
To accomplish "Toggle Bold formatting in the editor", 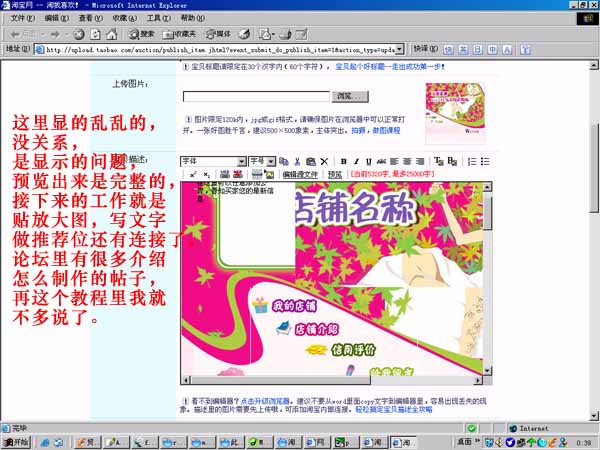I will 343,161.
